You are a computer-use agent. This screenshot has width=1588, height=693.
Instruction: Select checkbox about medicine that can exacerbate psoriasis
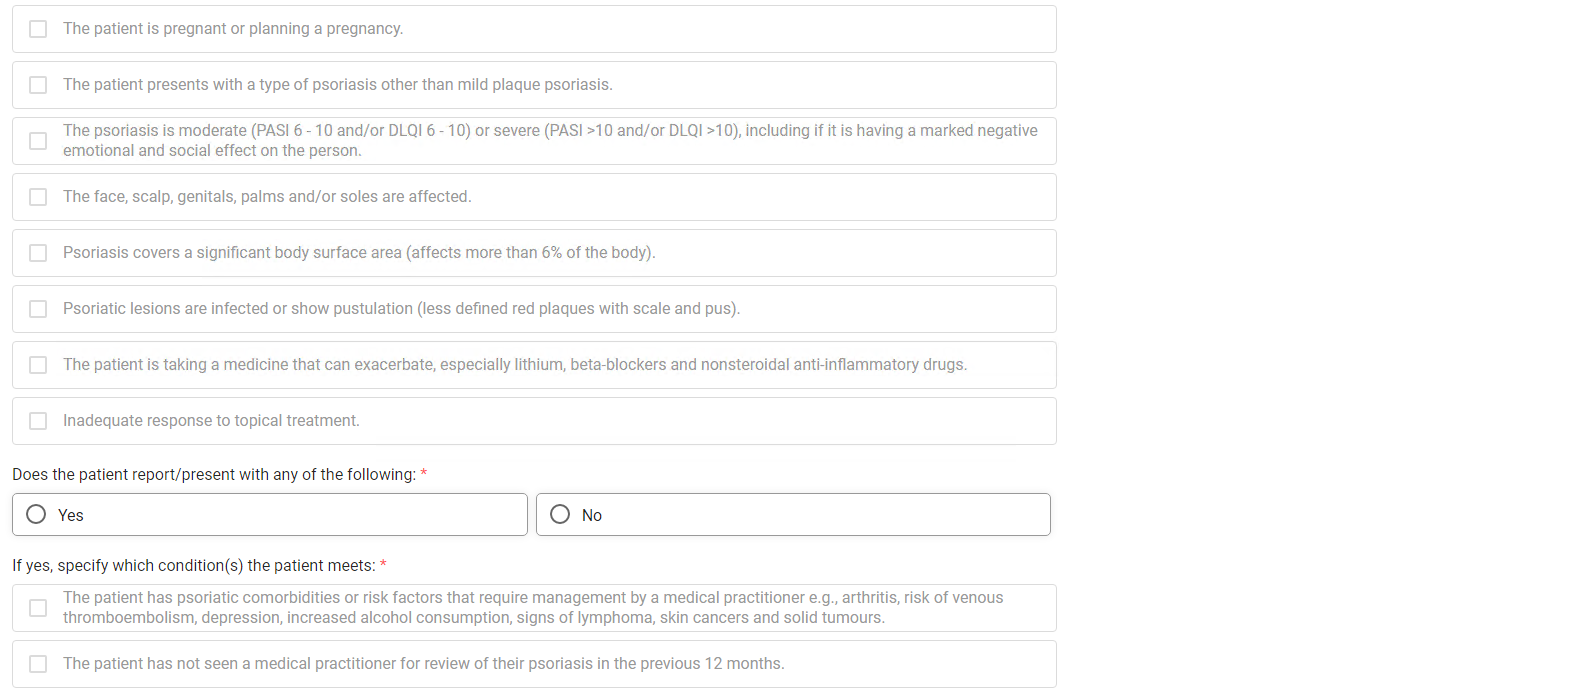coord(38,365)
